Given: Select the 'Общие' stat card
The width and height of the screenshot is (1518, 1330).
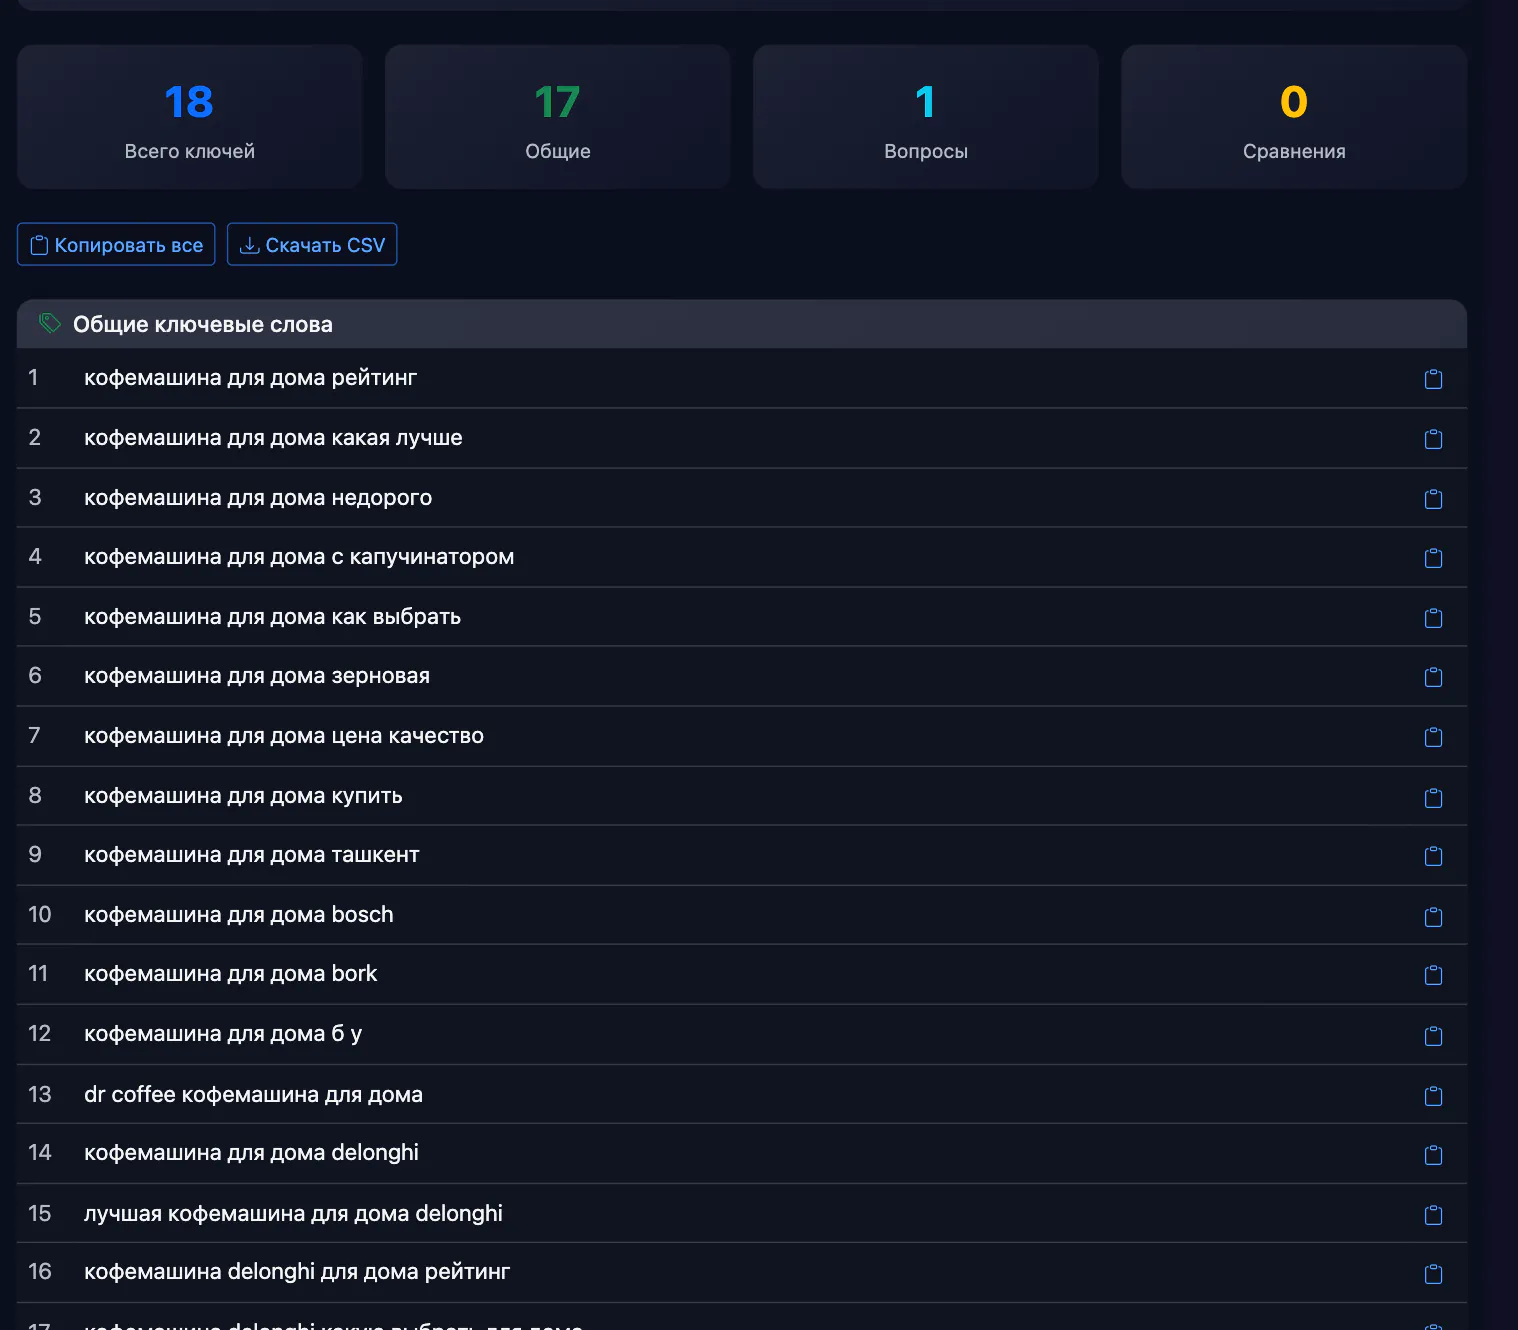Looking at the screenshot, I should 558,116.
